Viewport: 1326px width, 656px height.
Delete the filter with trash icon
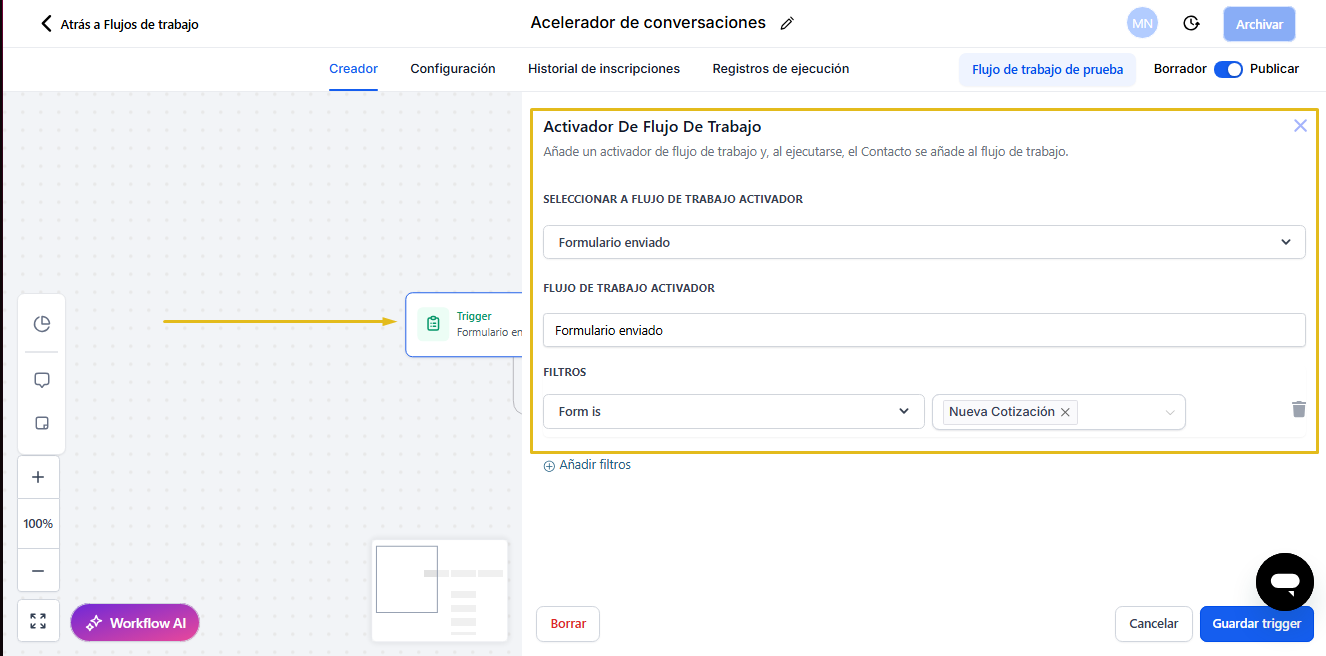(x=1299, y=409)
